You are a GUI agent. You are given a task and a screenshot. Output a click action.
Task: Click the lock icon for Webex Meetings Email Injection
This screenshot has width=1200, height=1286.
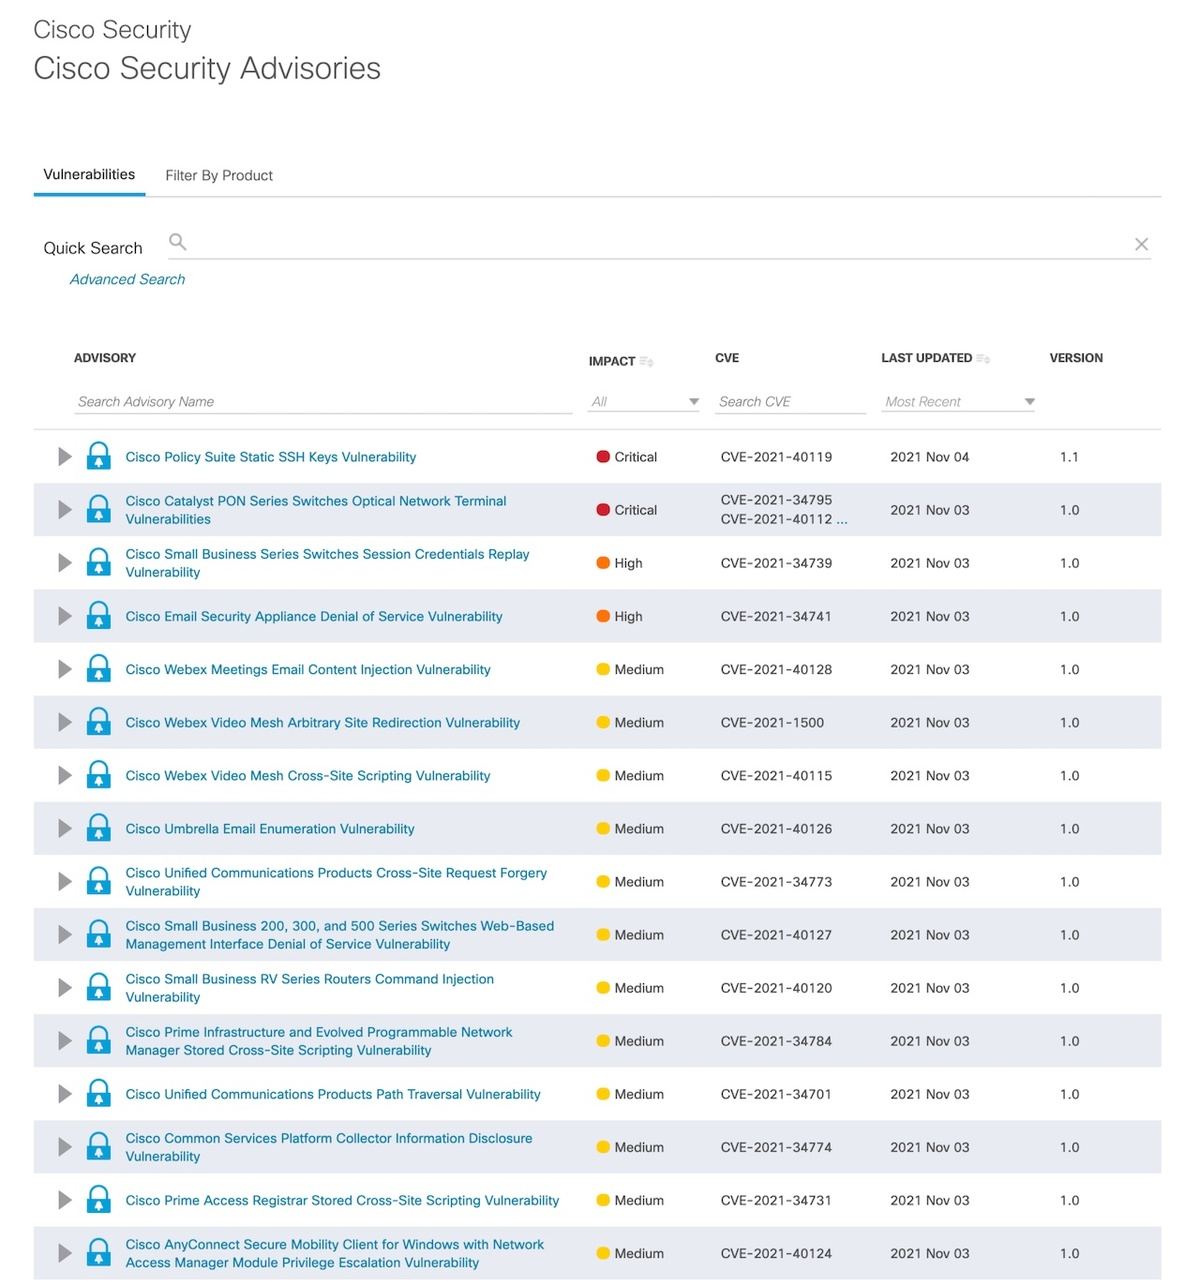coord(98,669)
